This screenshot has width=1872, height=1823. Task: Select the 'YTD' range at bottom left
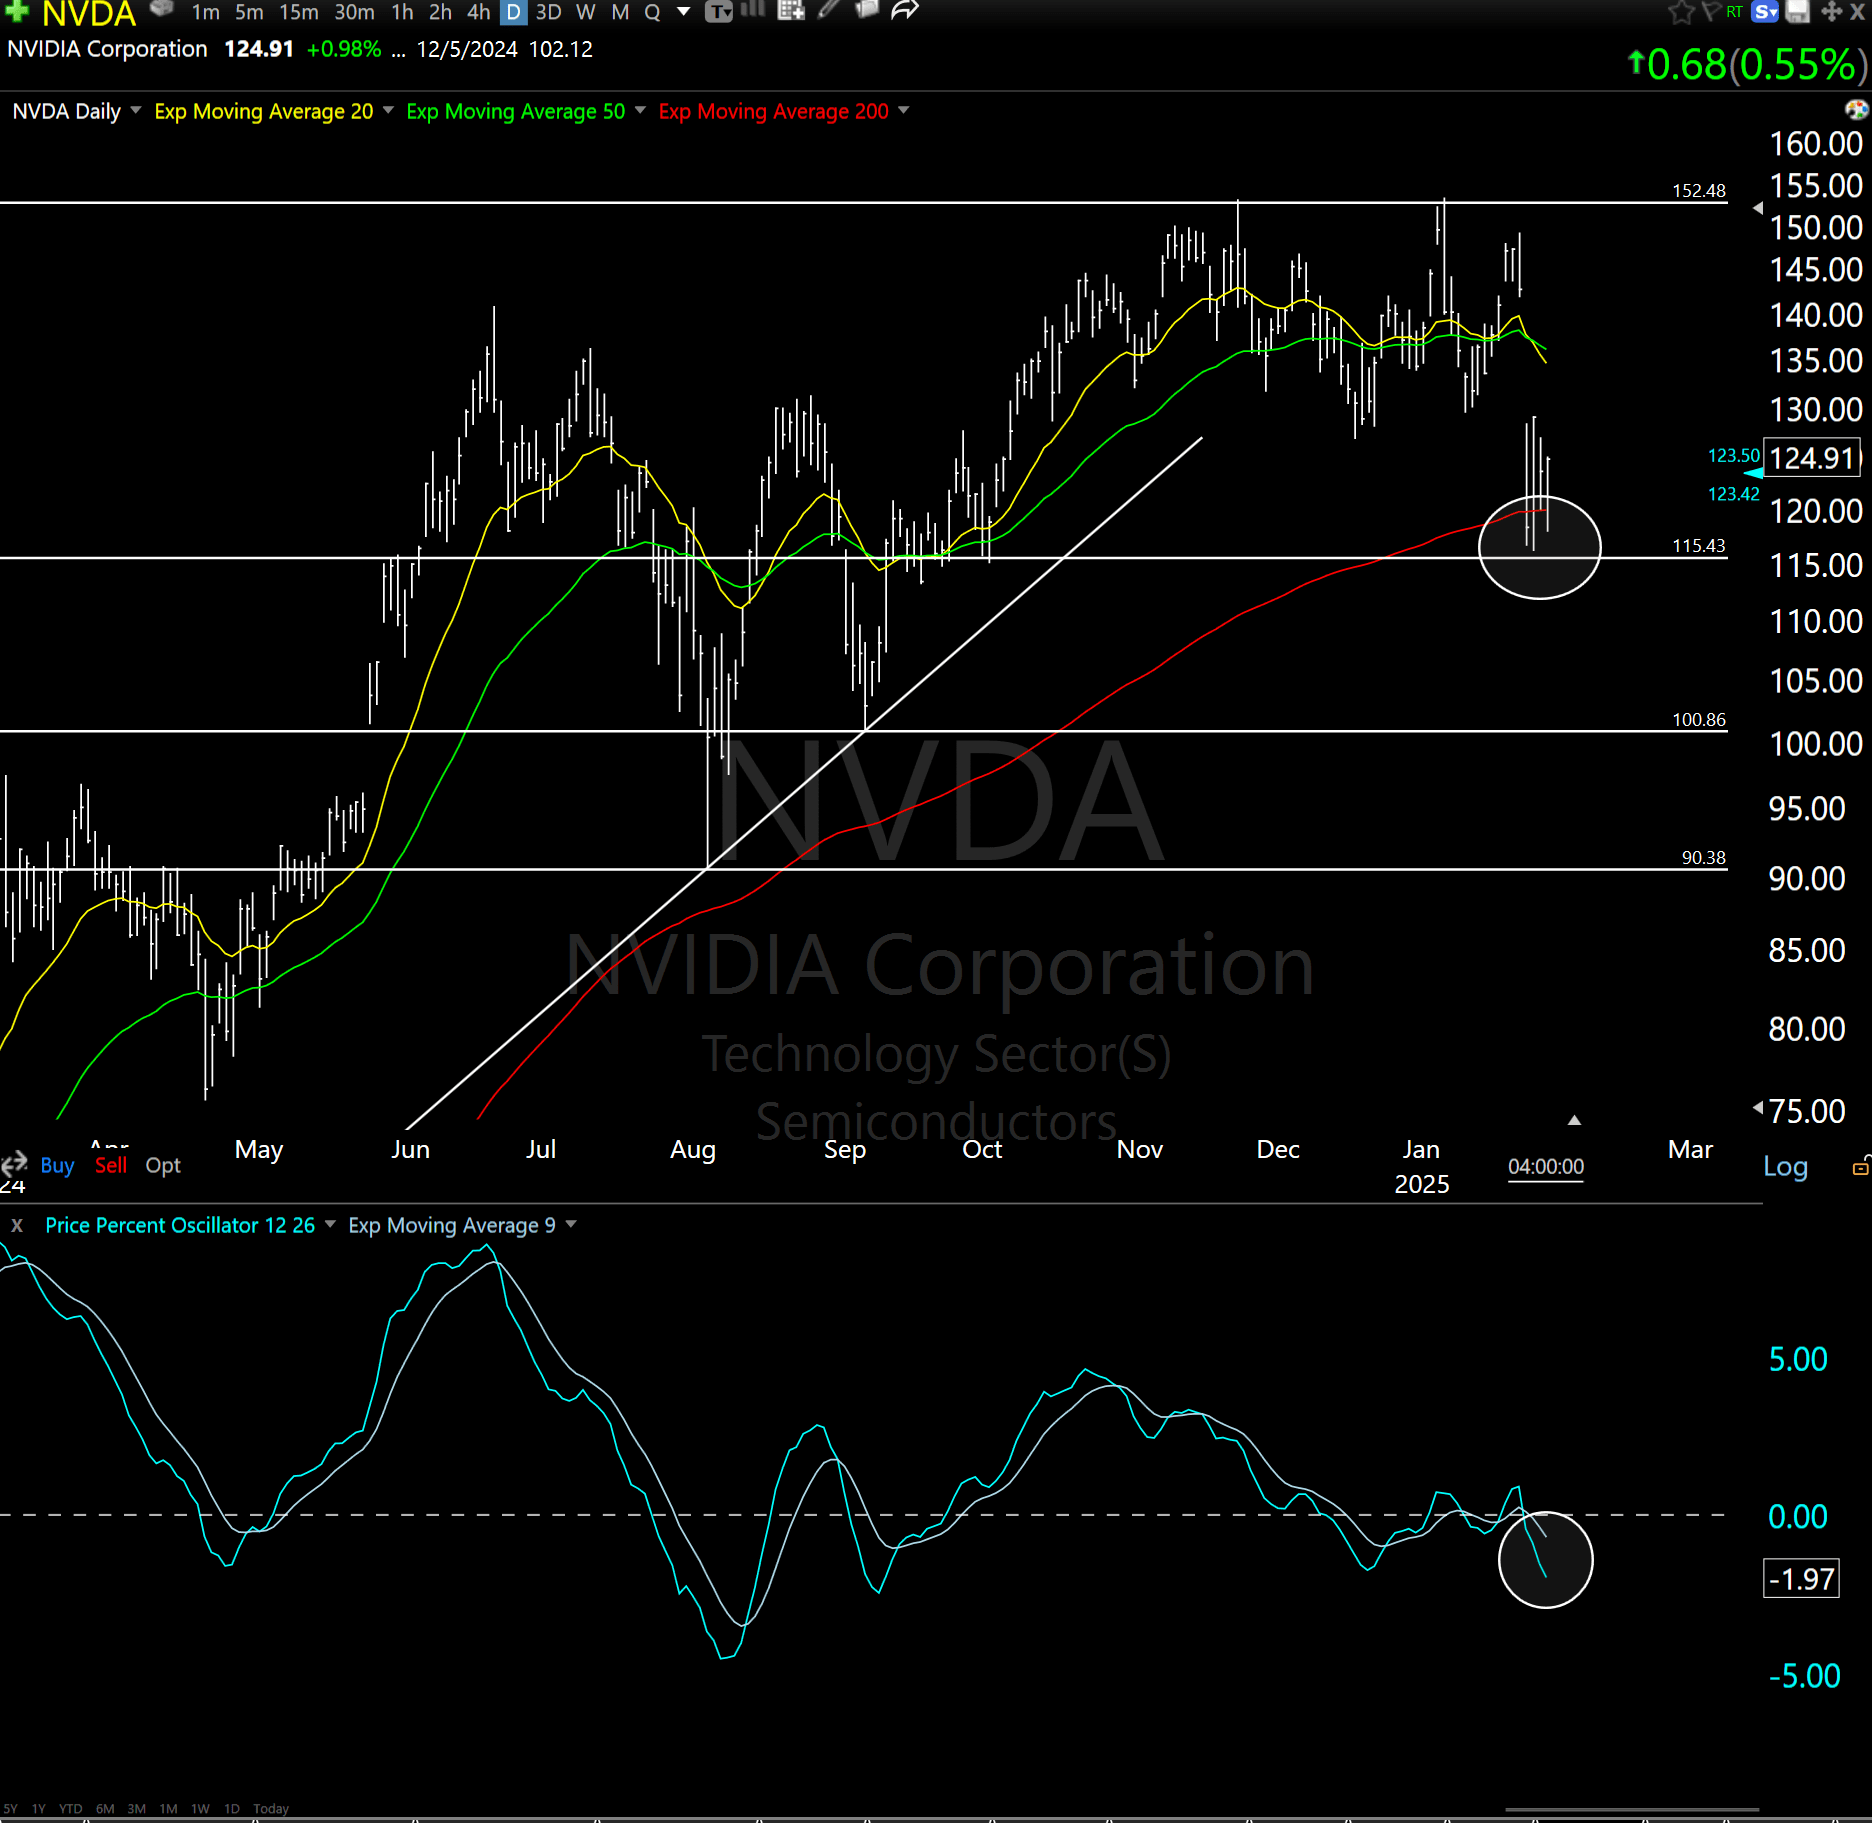tap(70, 1809)
